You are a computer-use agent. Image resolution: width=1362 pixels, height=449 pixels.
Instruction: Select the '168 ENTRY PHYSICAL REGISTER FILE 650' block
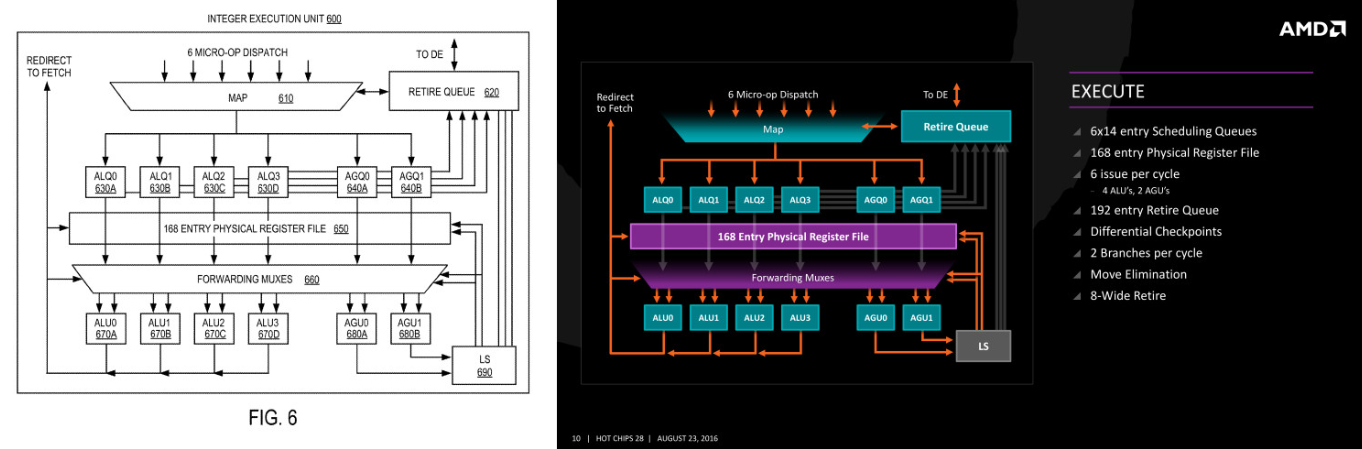pos(259,228)
